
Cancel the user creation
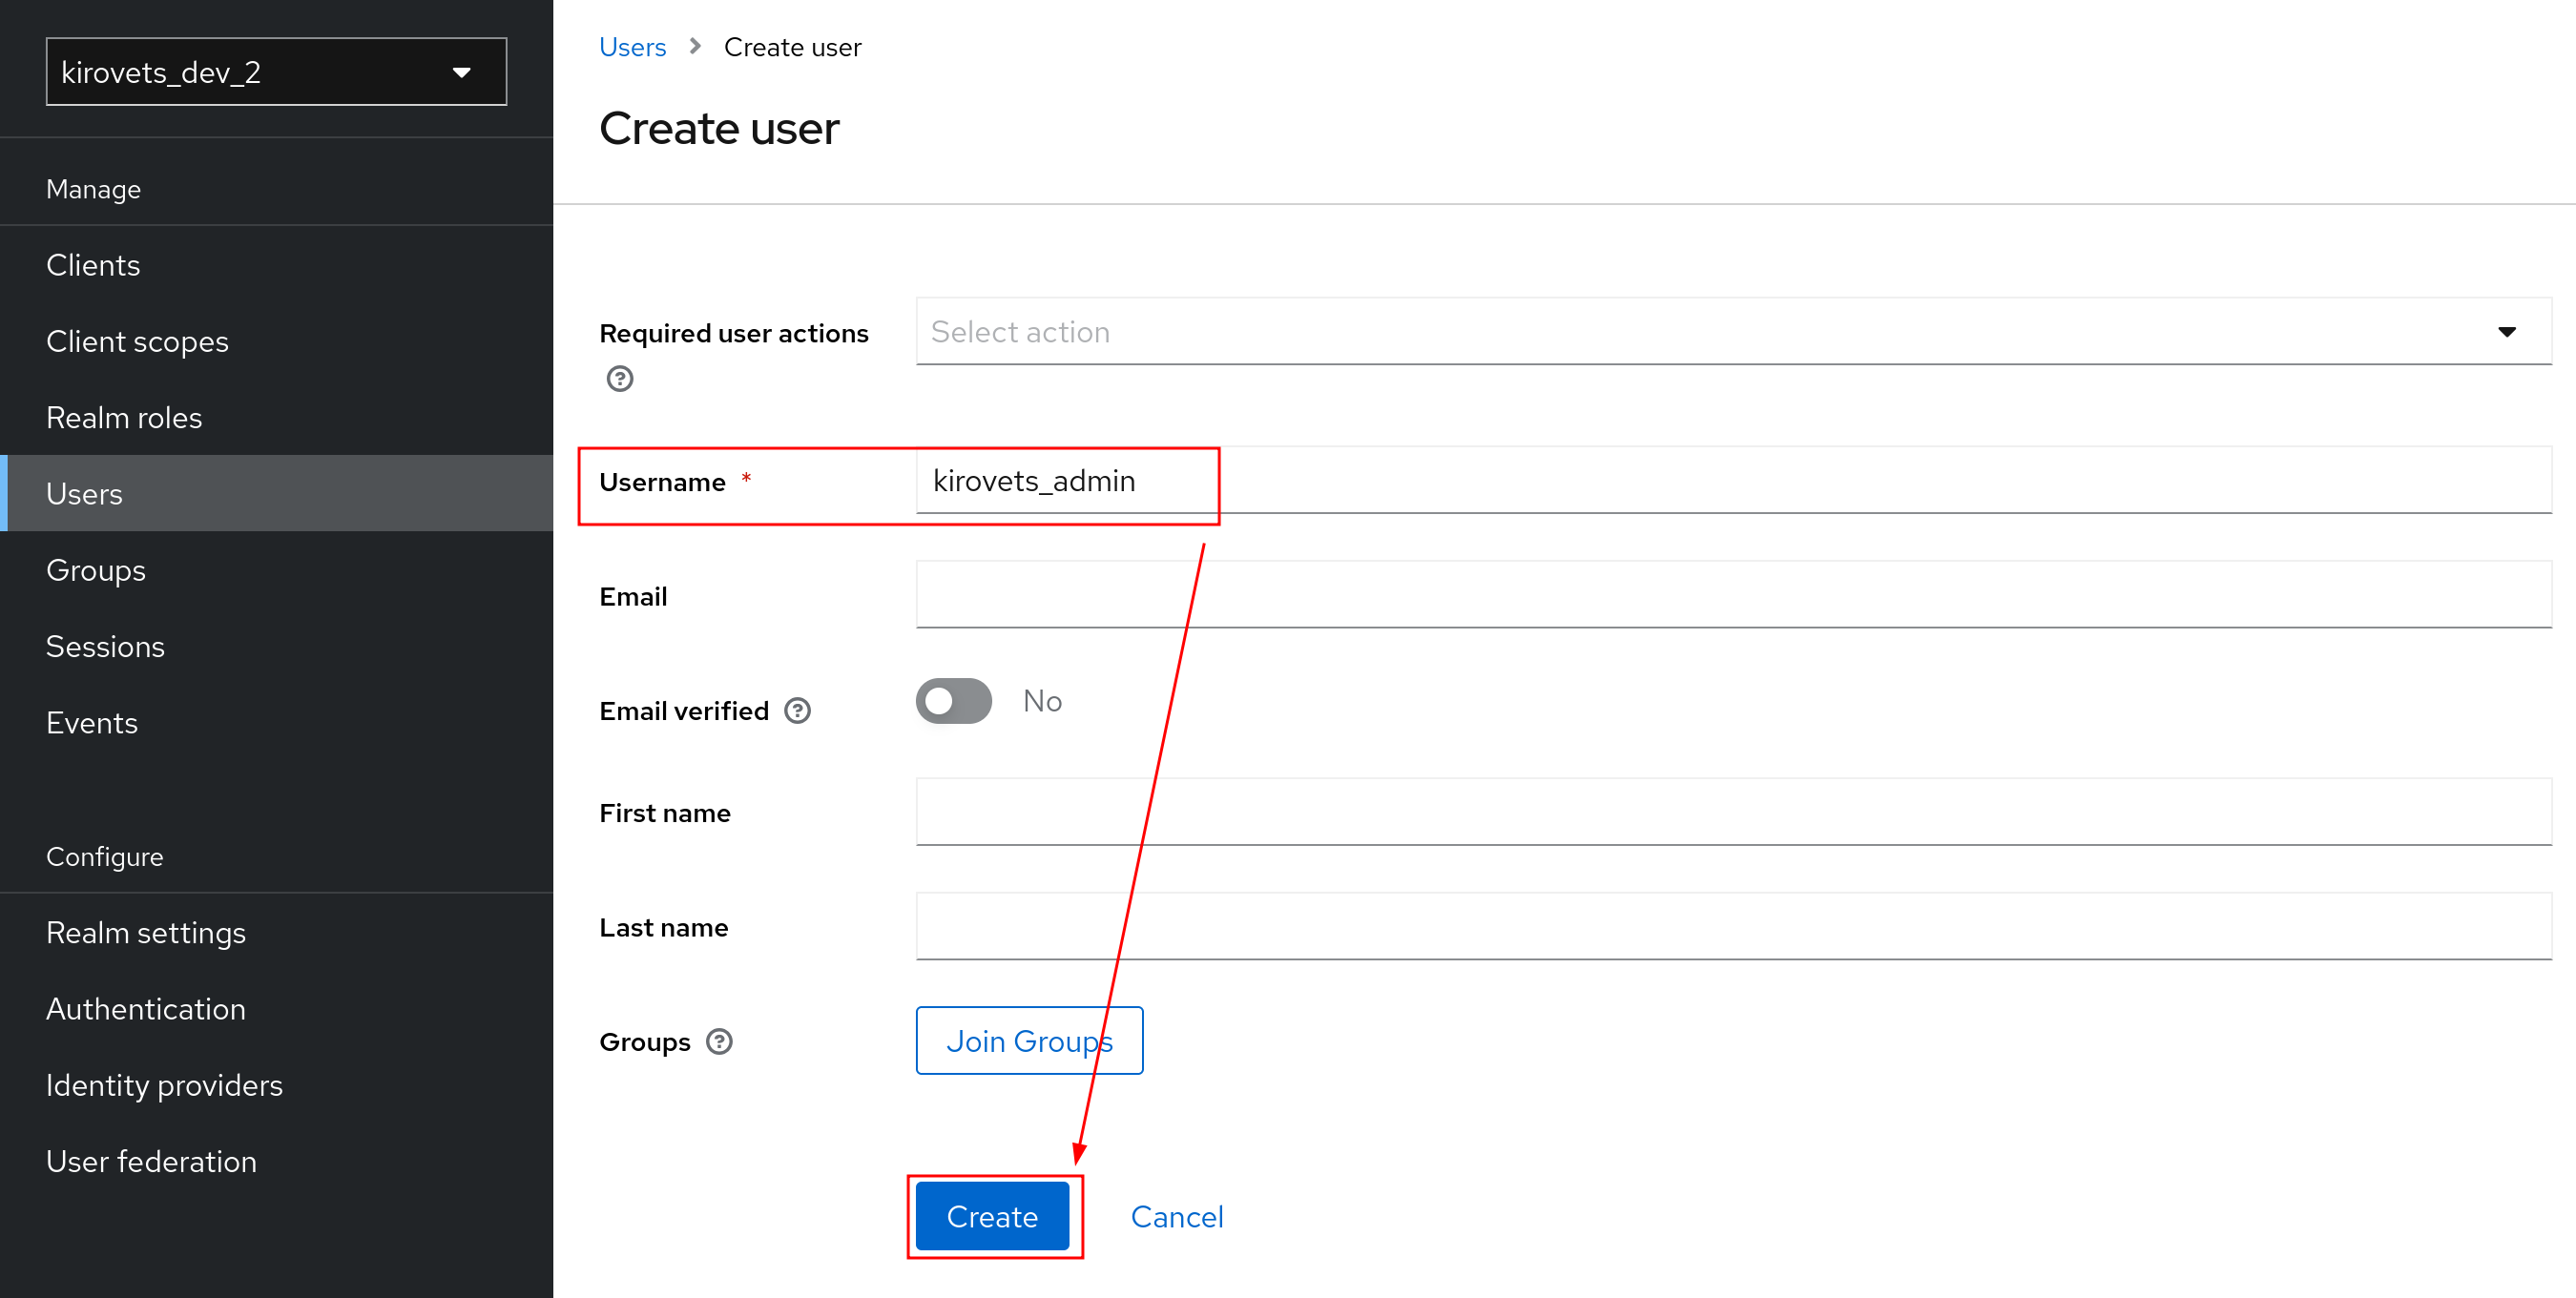(1177, 1216)
